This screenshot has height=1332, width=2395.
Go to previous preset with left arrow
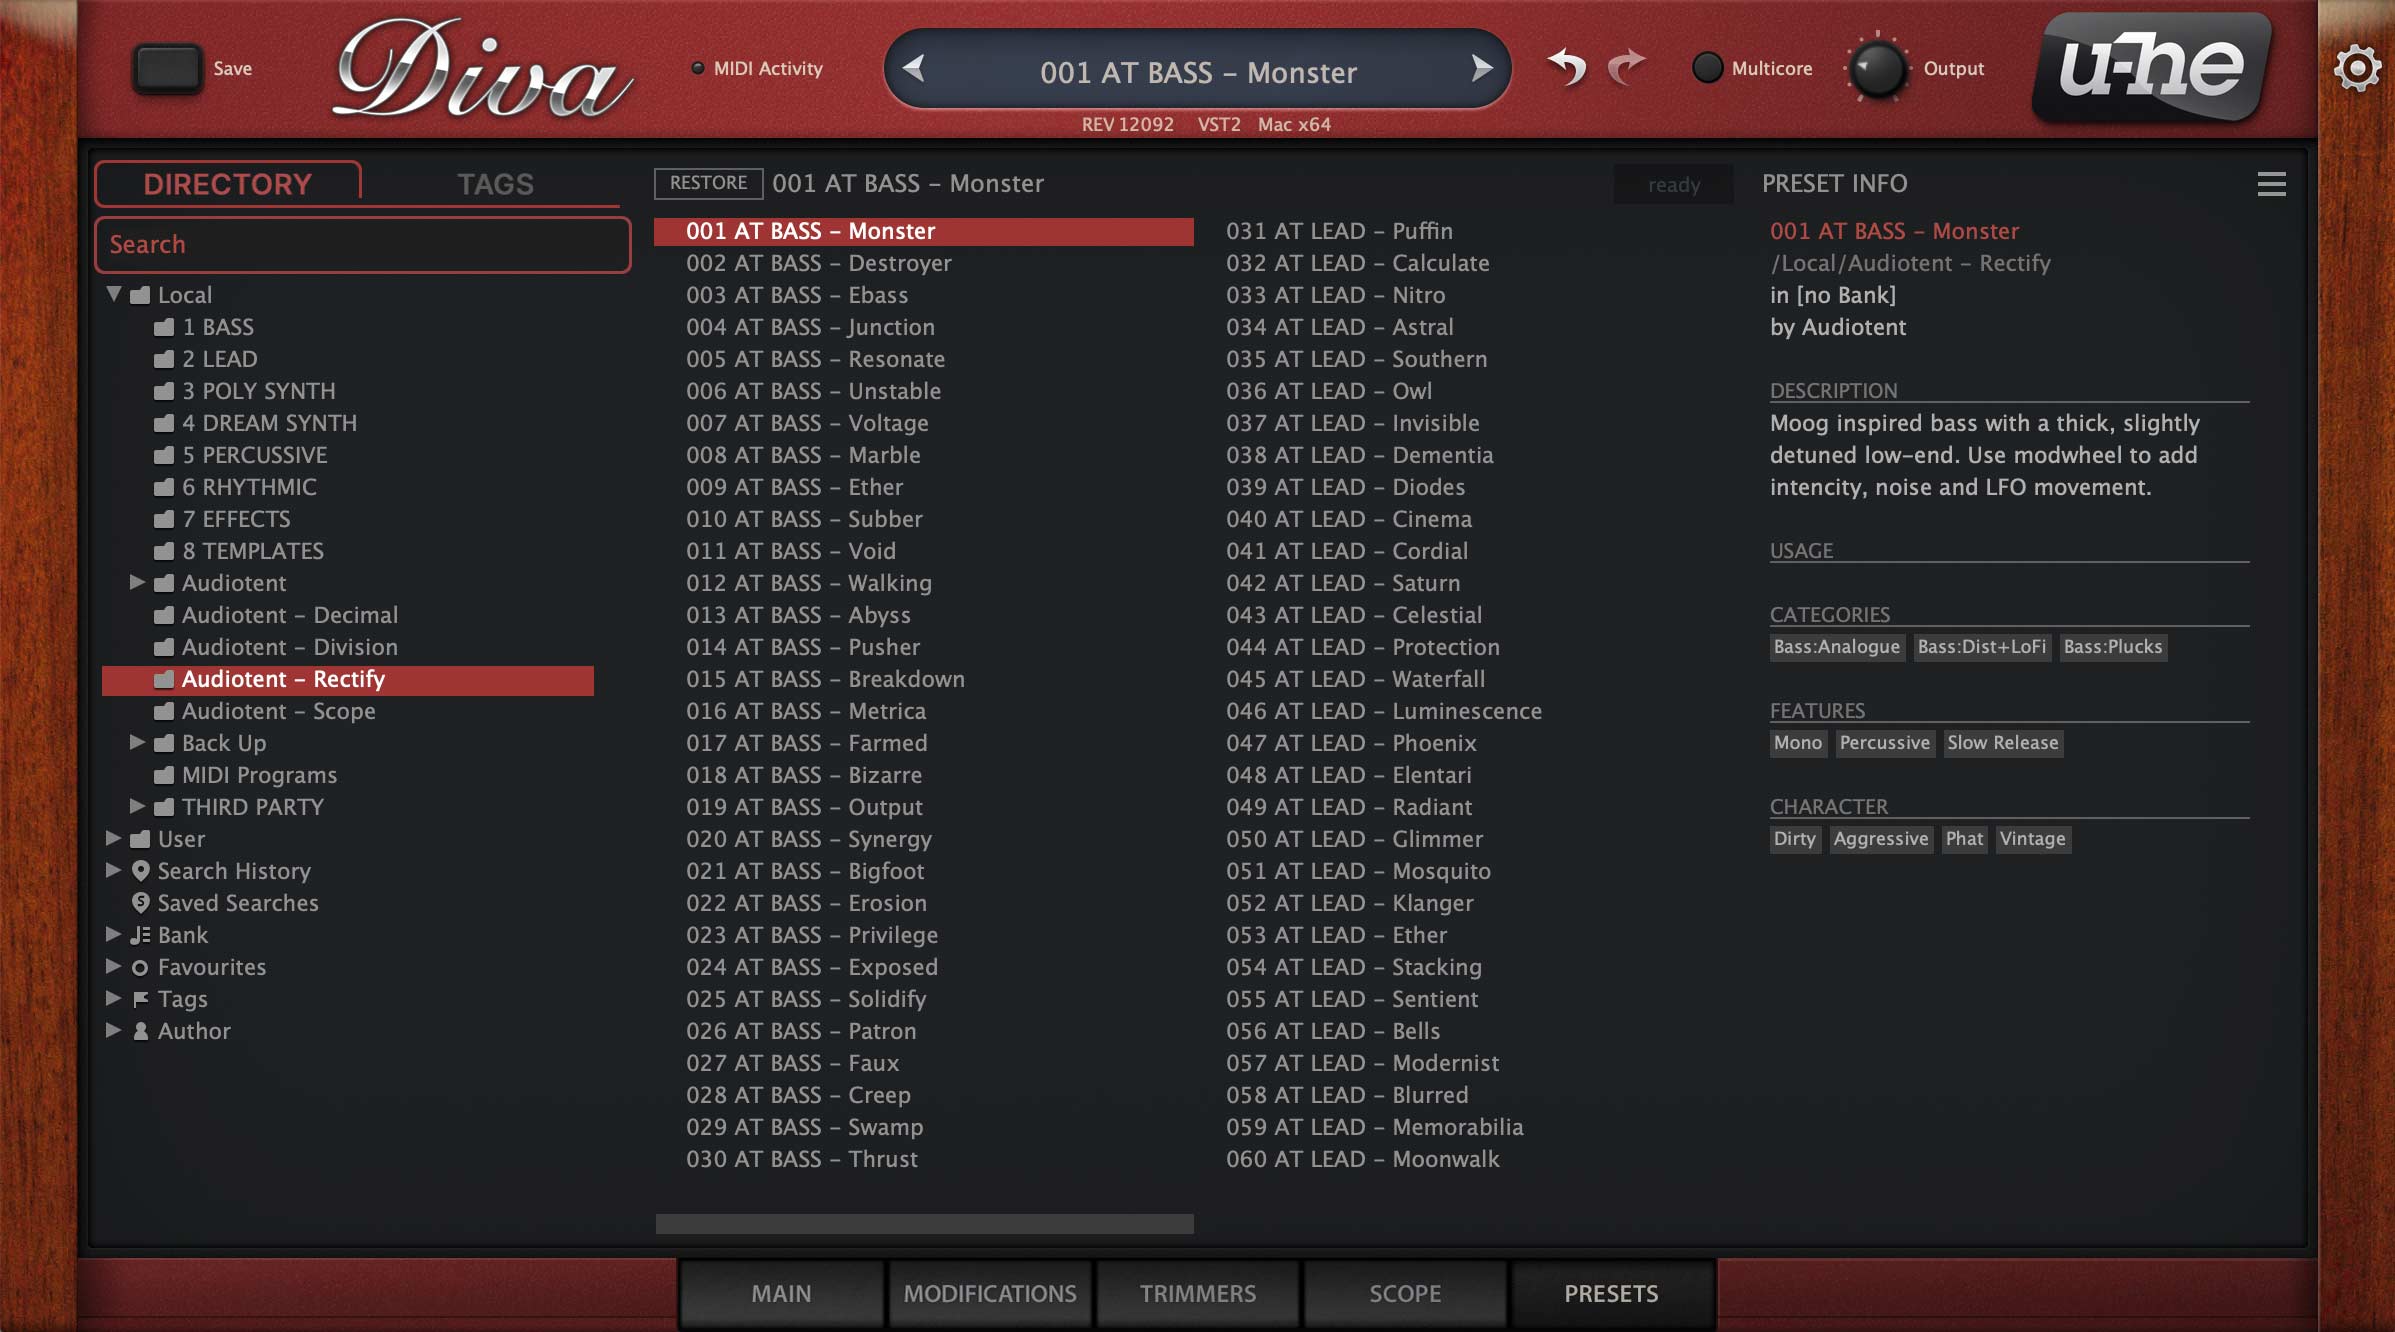[x=913, y=69]
